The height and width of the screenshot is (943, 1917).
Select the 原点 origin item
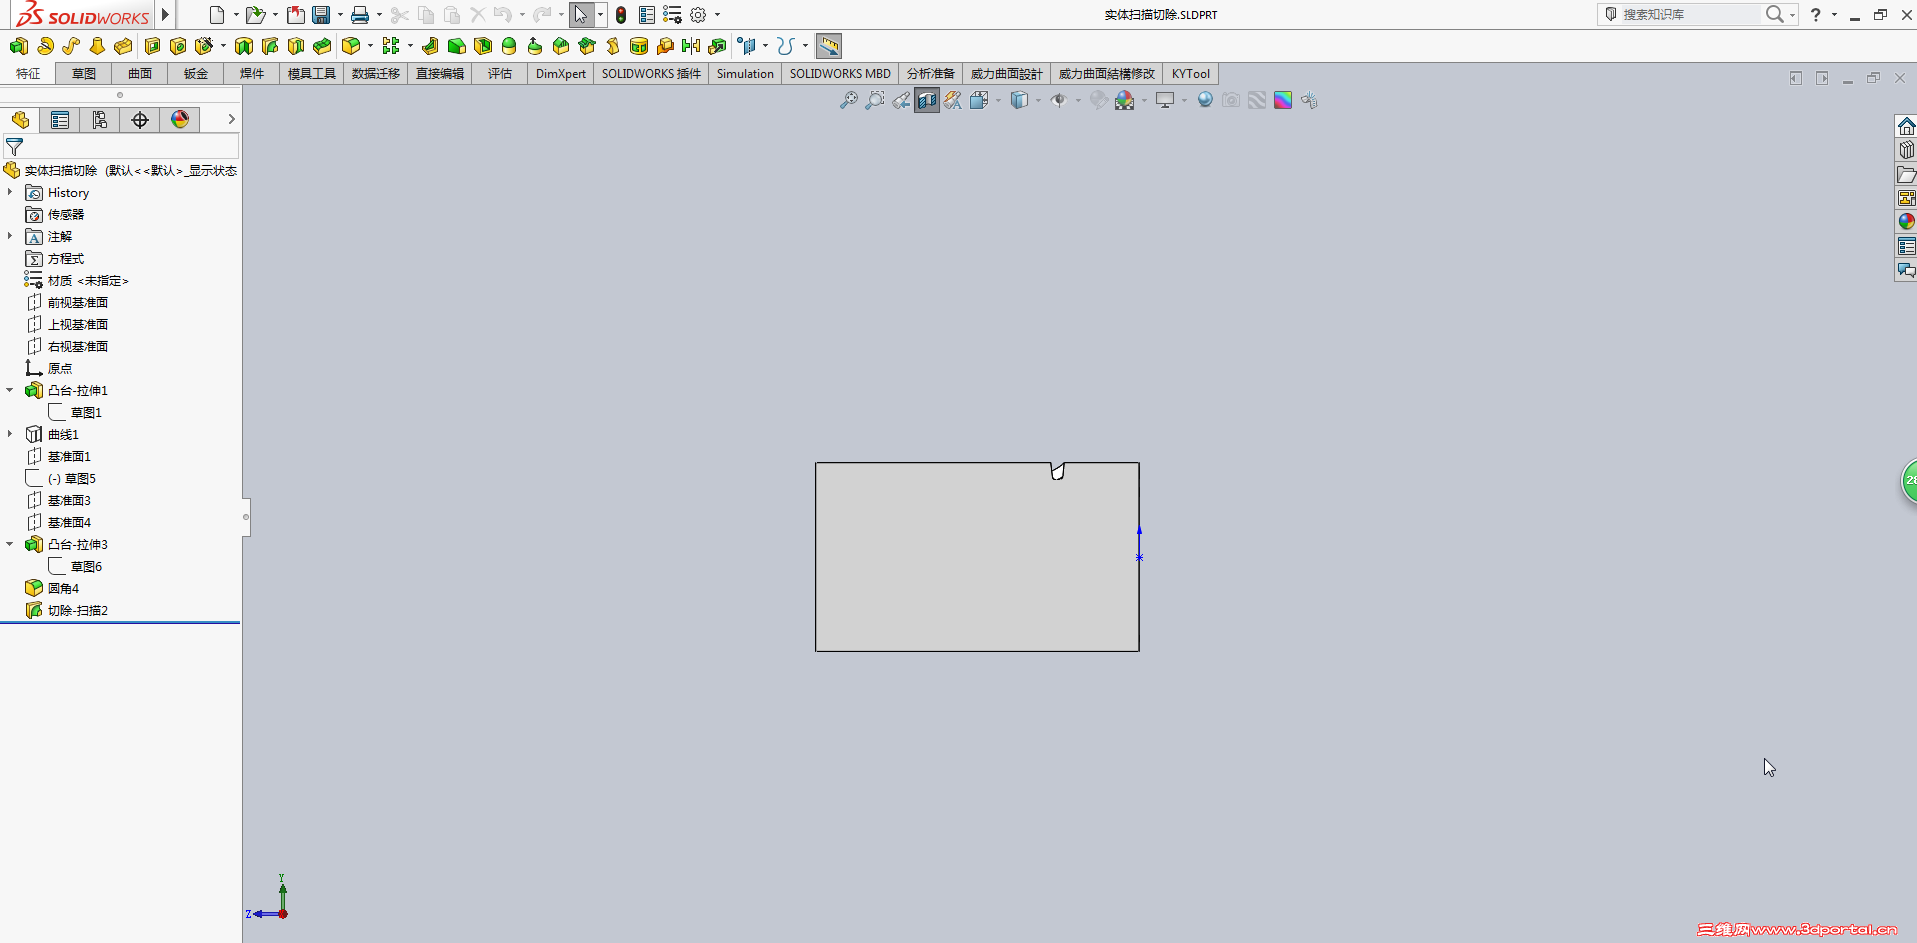pos(60,368)
